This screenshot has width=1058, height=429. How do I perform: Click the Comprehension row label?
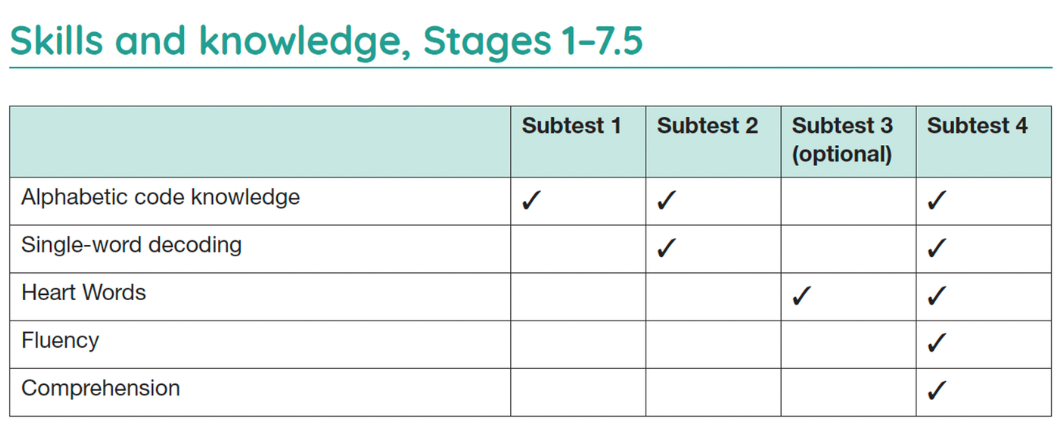click(x=100, y=388)
